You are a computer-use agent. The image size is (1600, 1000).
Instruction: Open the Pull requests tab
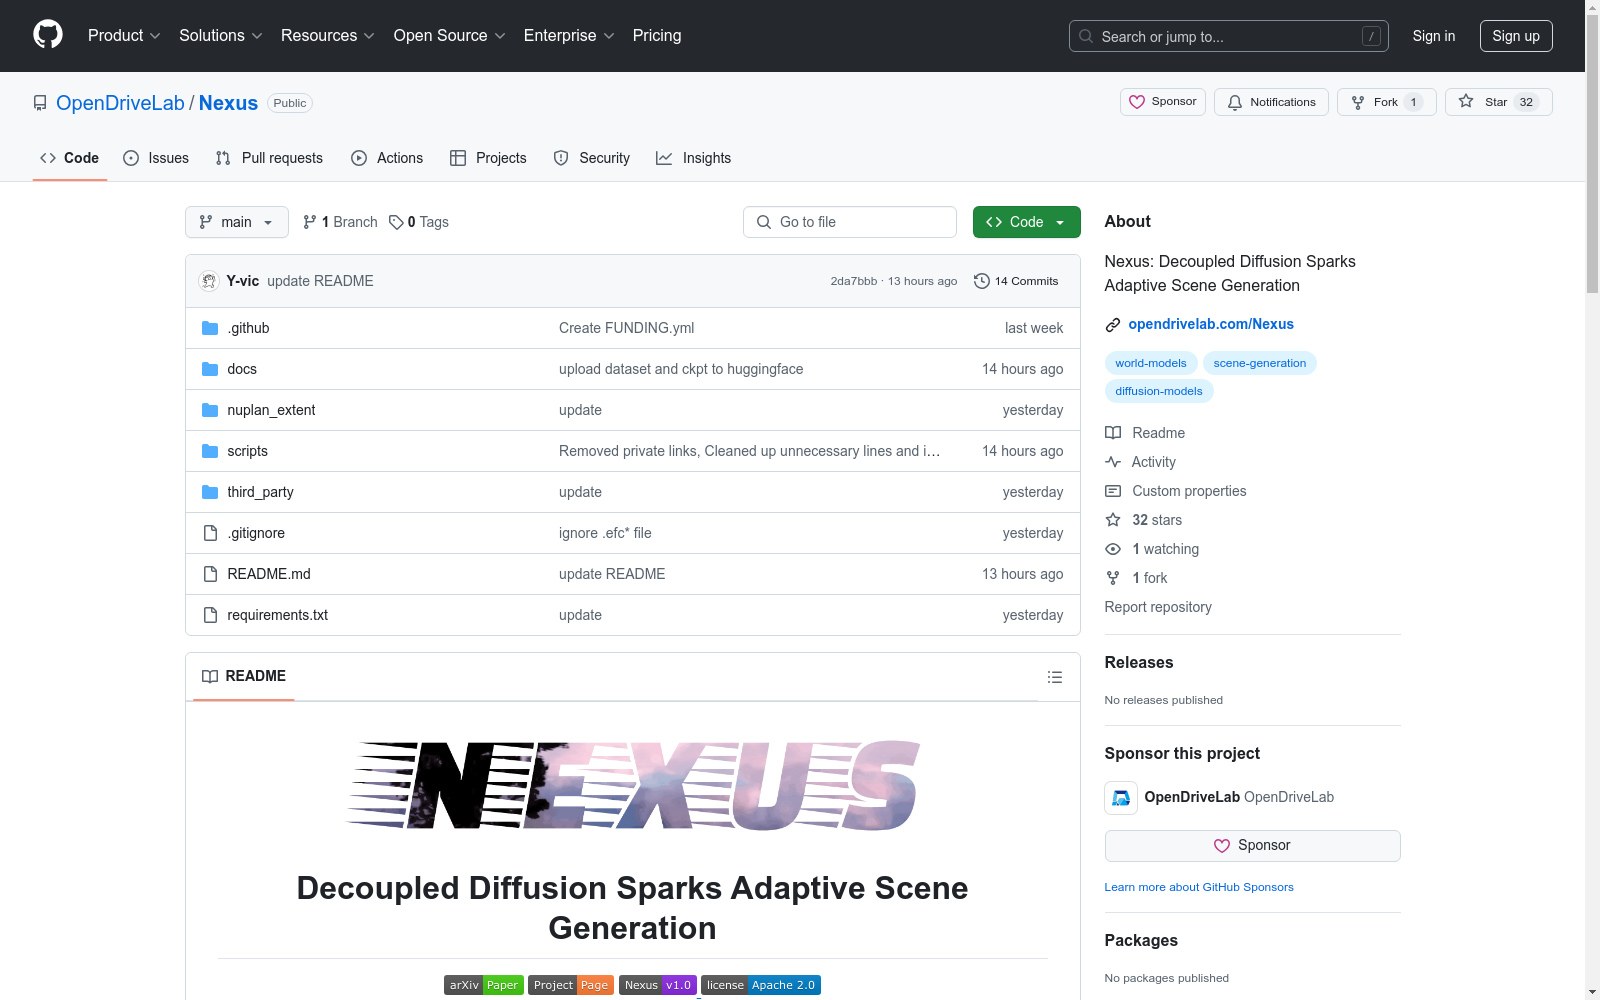point(269,158)
